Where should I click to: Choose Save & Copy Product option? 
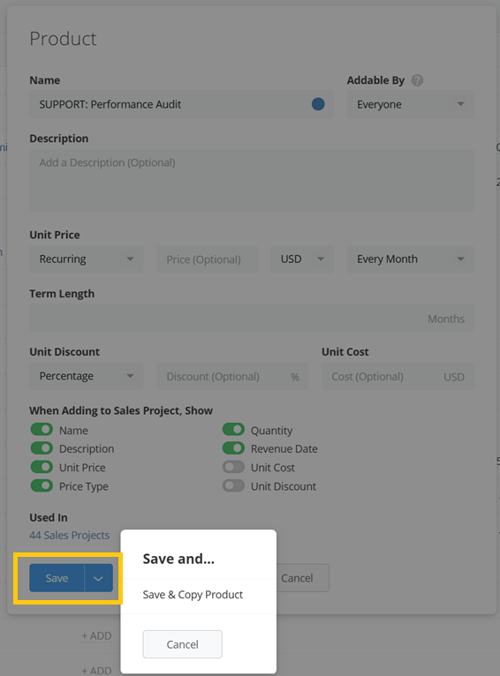[x=193, y=595]
